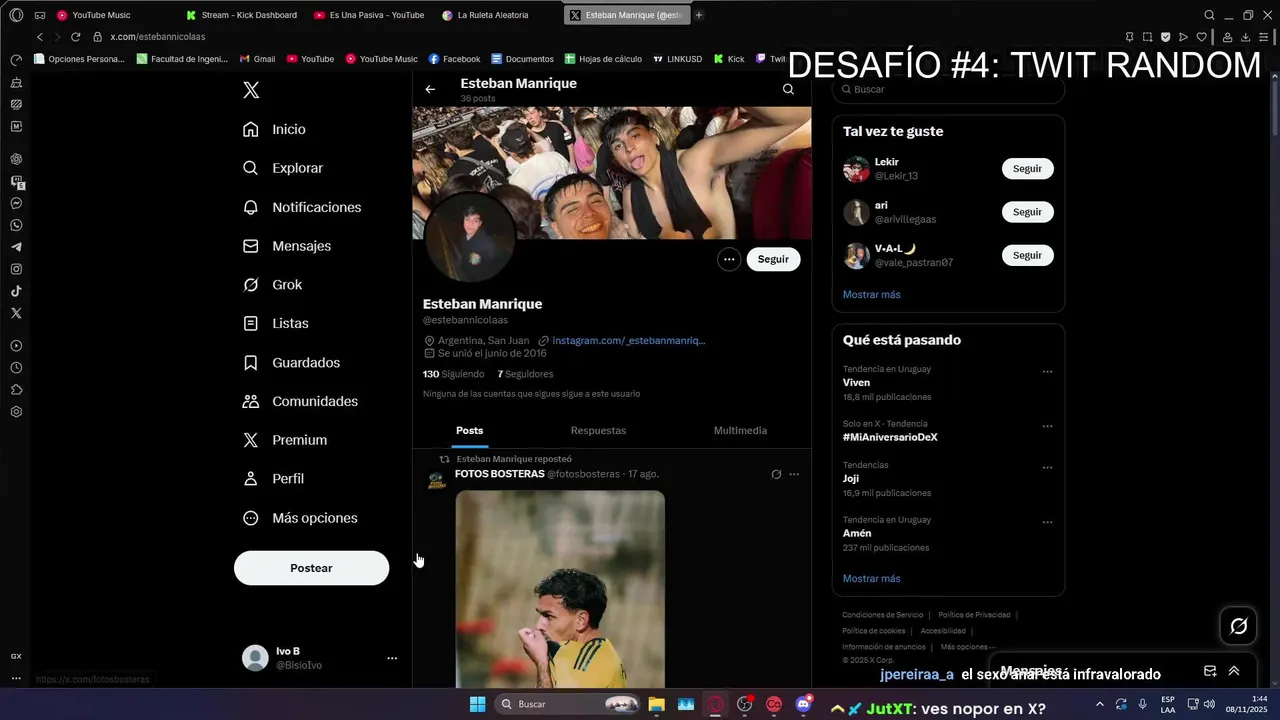
Task: Switch to the Multimedia tab
Action: (740, 431)
